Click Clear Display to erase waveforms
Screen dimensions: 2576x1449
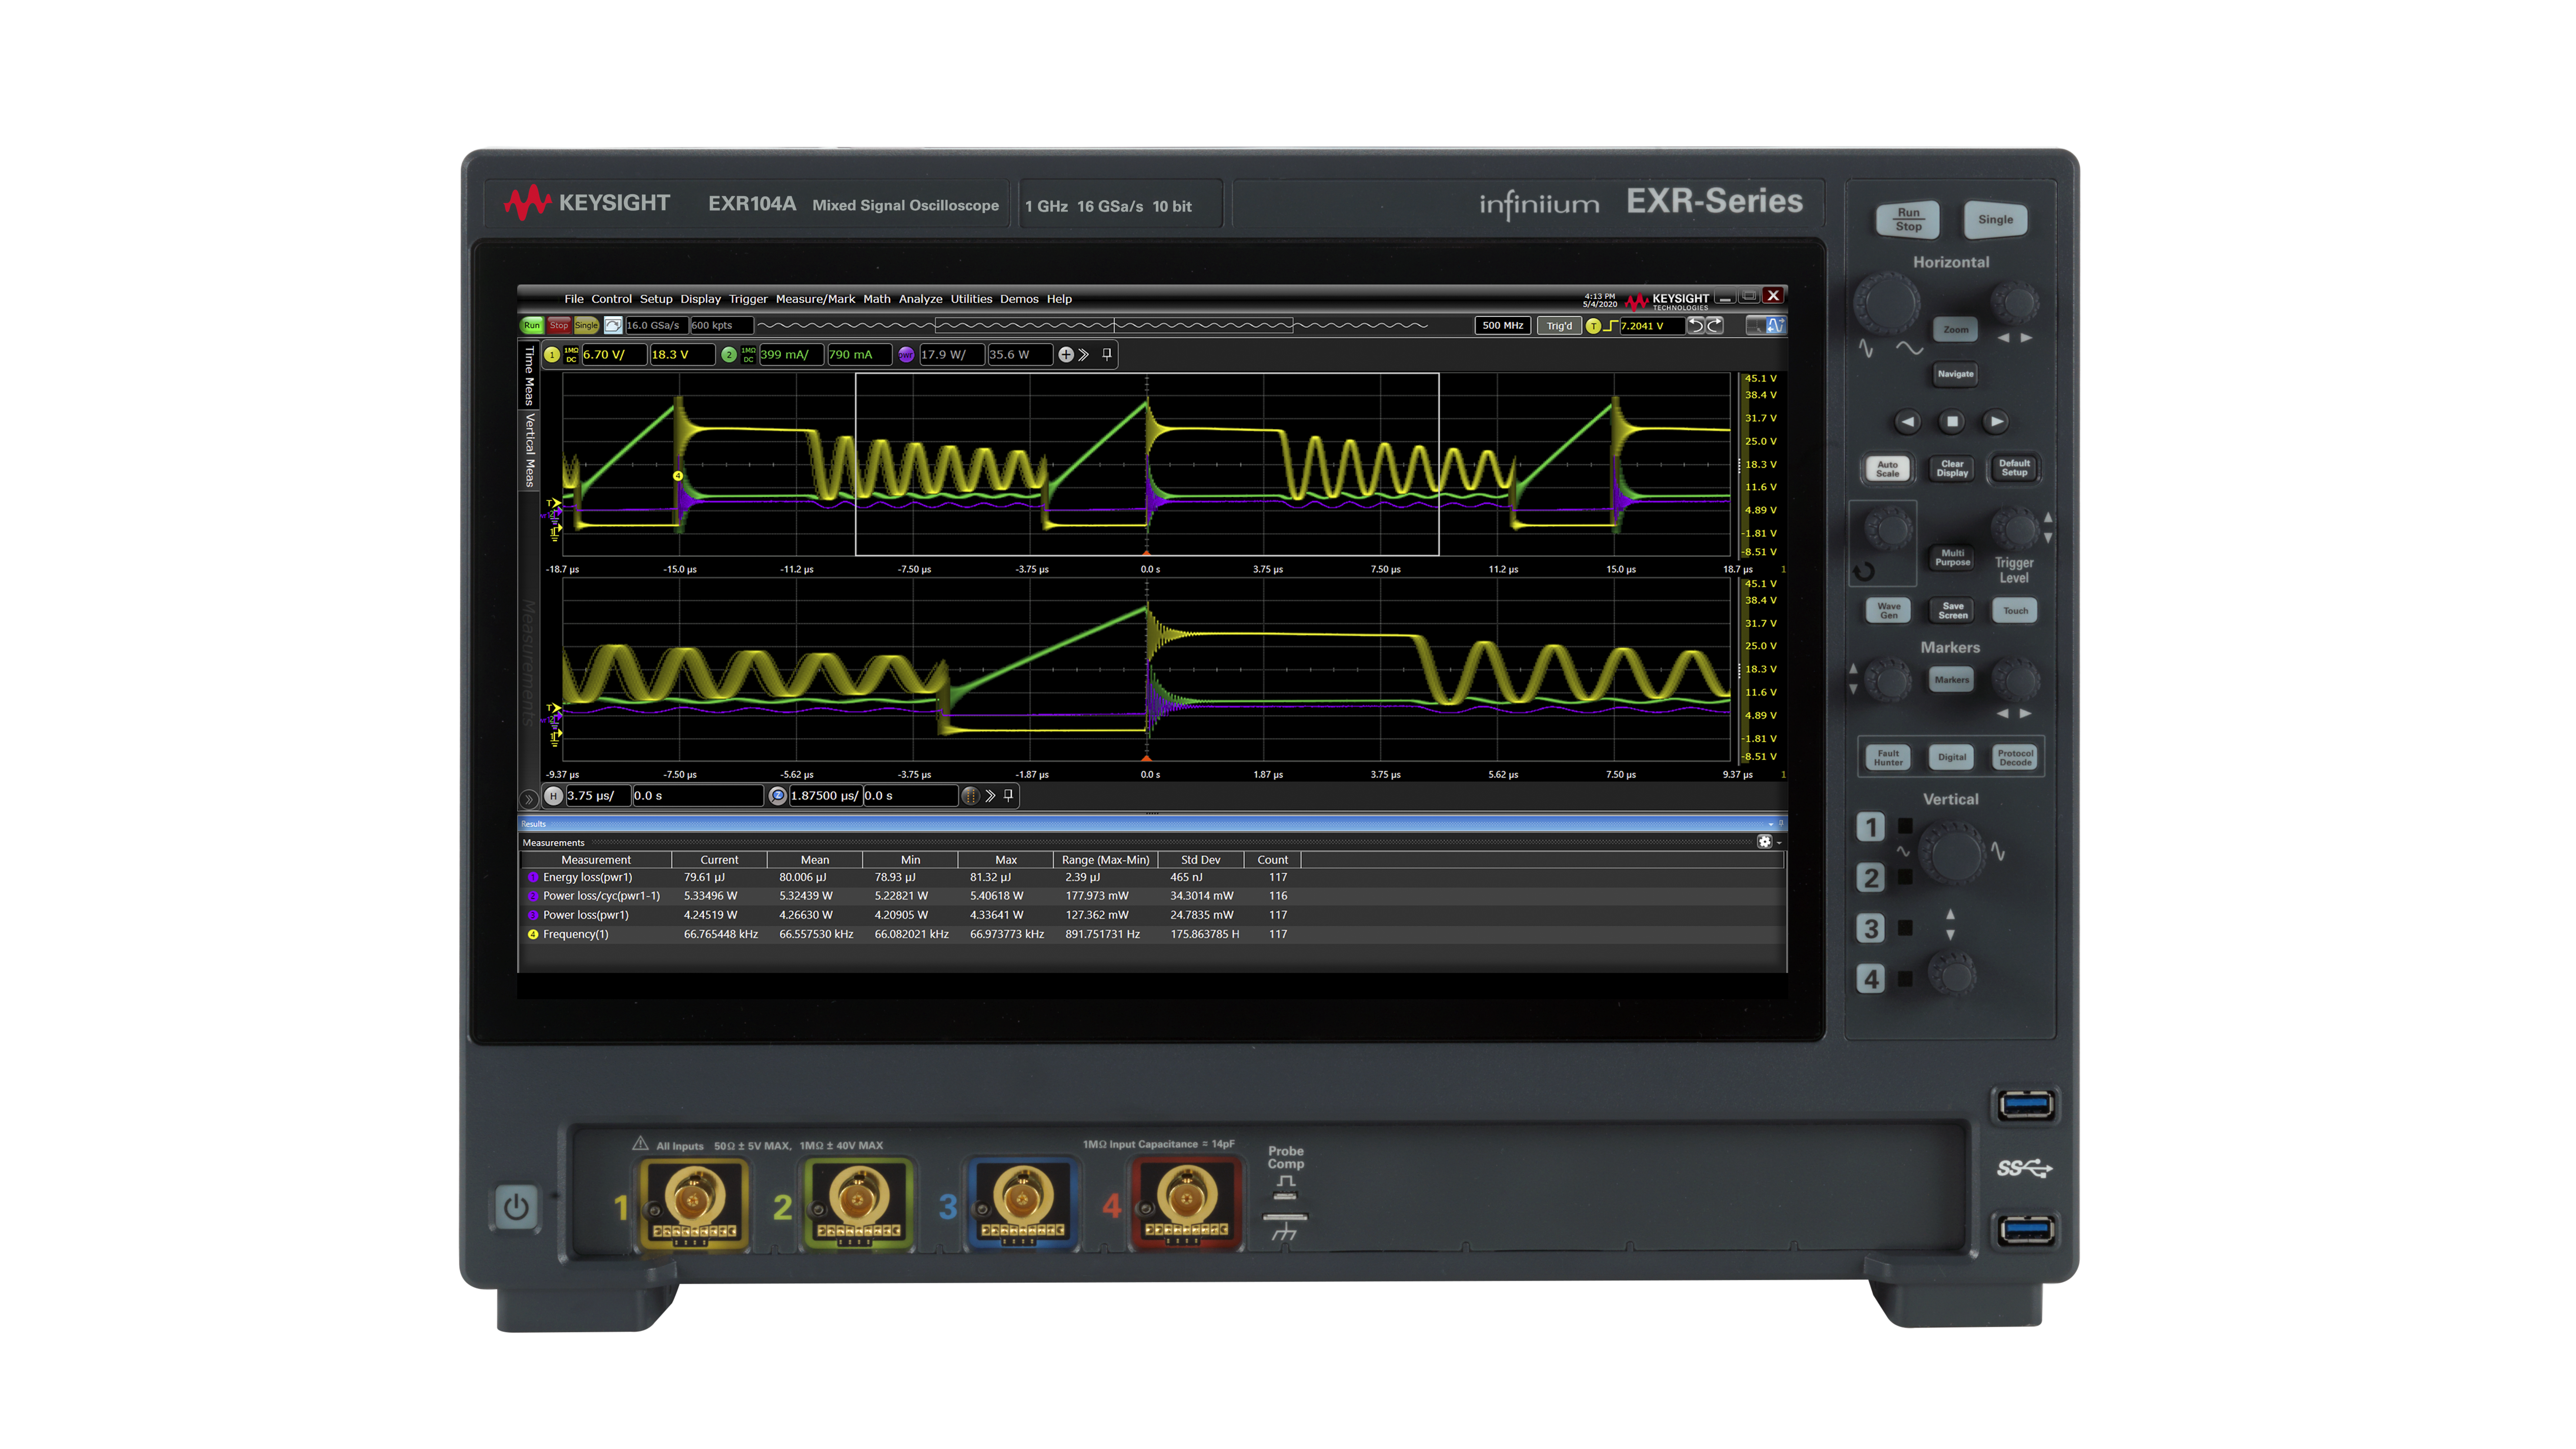coord(1948,467)
